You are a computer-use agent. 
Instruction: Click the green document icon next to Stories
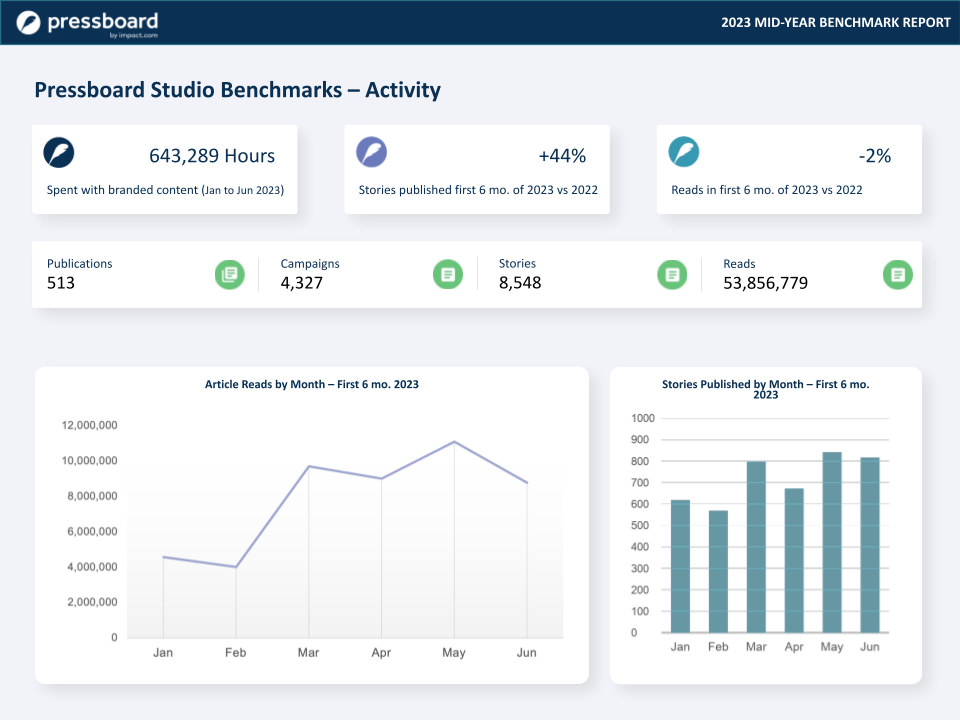[x=672, y=274]
